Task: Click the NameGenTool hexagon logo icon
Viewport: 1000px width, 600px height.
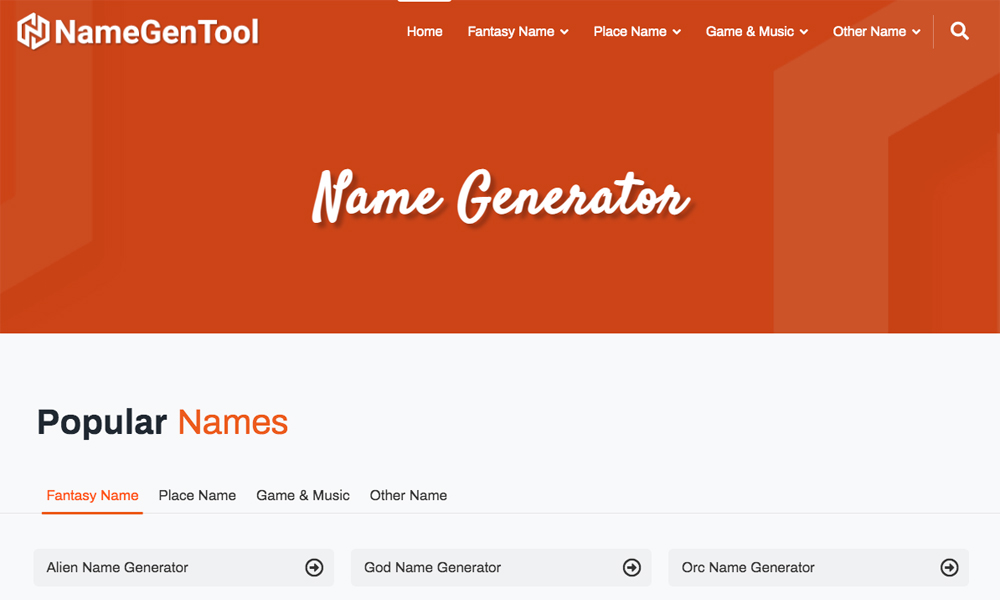Action: pyautogui.click(x=34, y=31)
